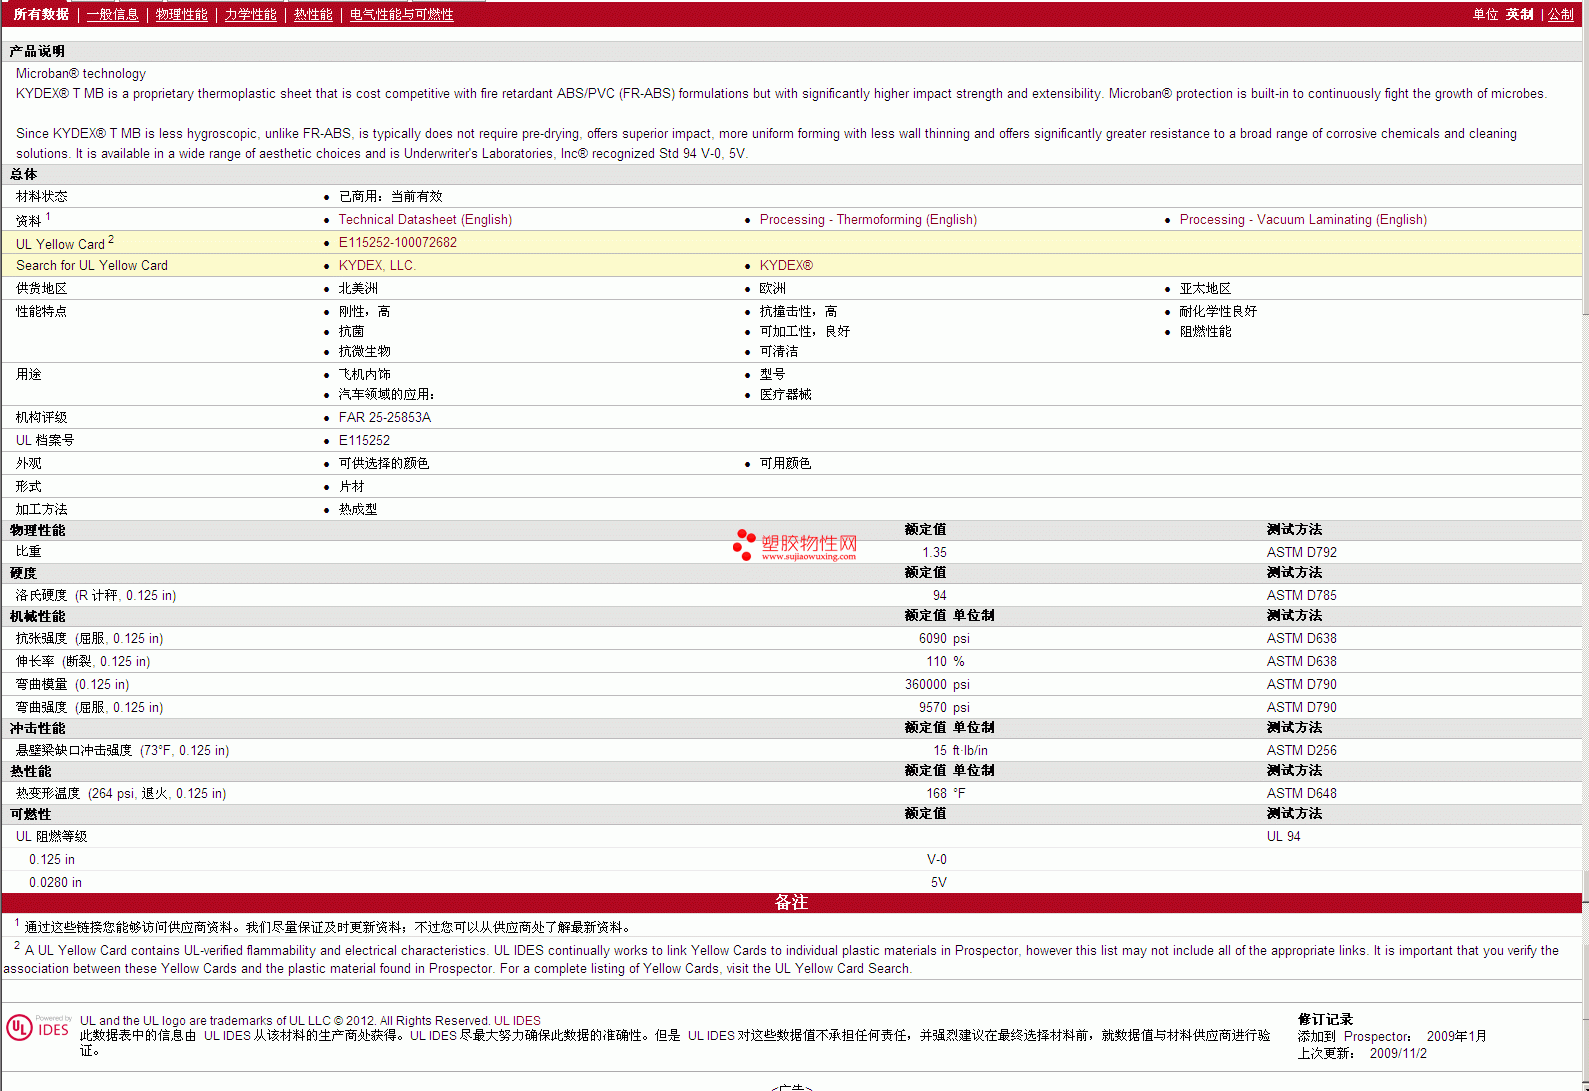The image size is (1589, 1091).
Task: Click flexural strength value 9570 psi
Action: 944,707
